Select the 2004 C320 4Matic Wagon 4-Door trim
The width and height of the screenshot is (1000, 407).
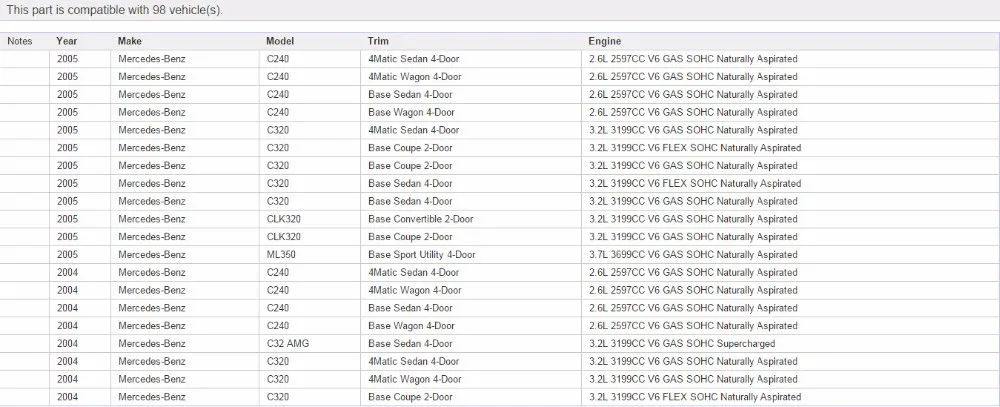click(x=415, y=379)
